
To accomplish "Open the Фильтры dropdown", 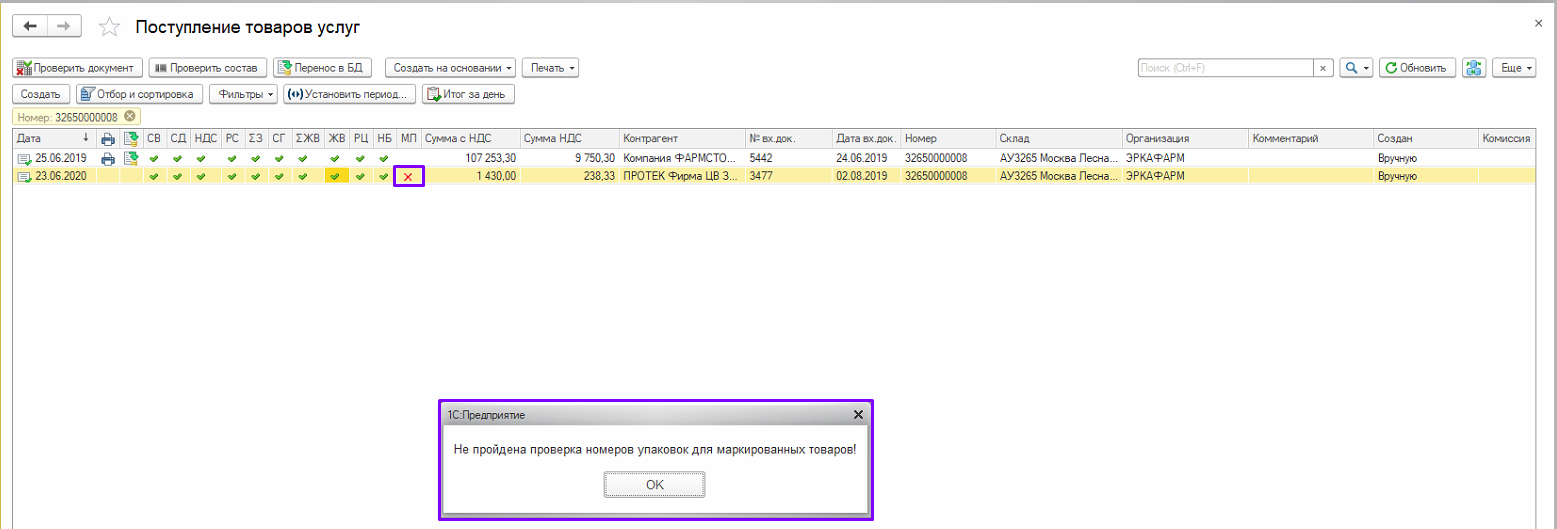I will pos(243,94).
